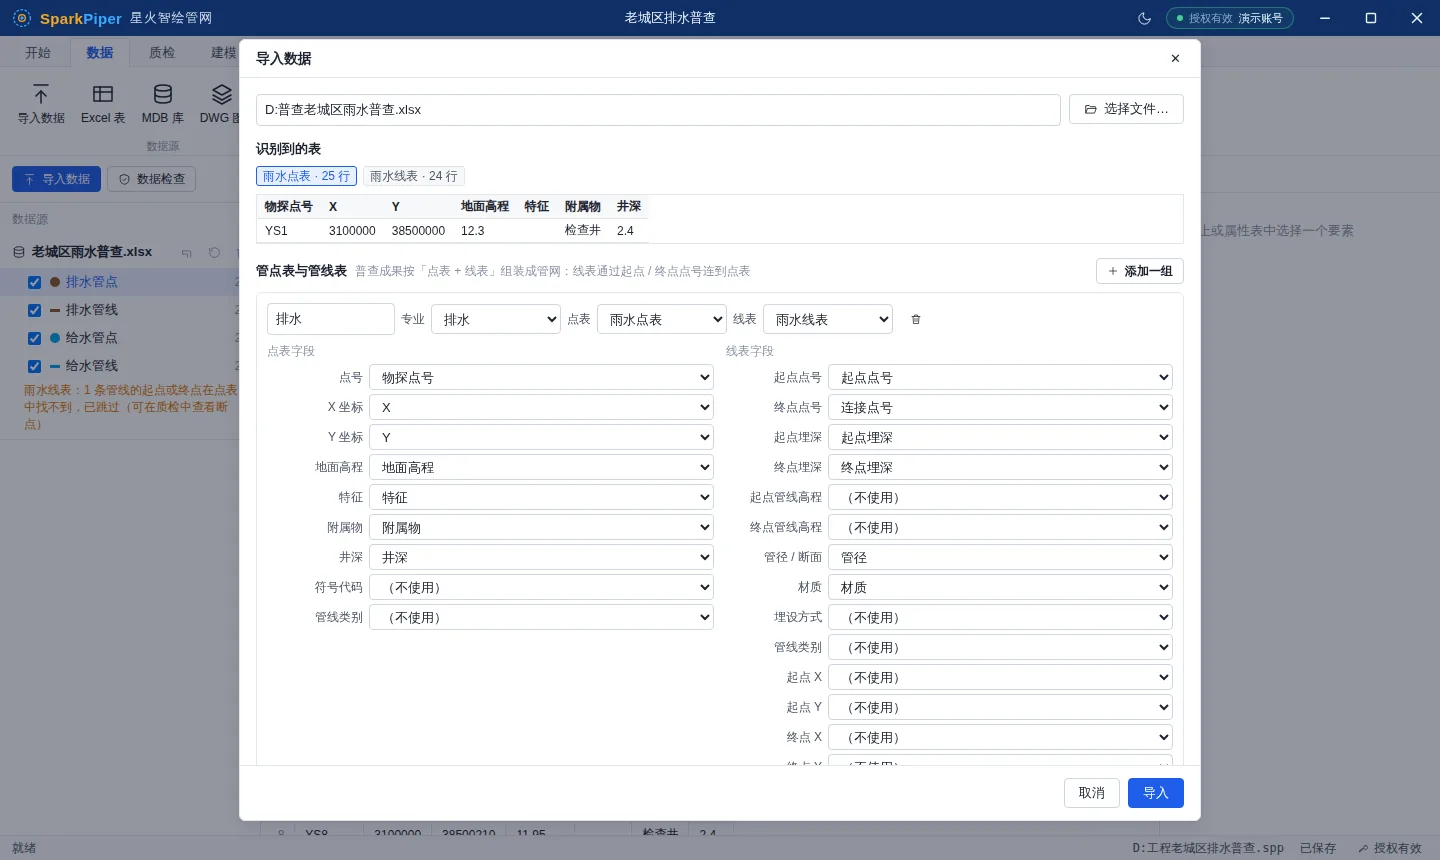Click the undo-arrow icon beside 老城区雨水普查.xlsx

(187, 253)
